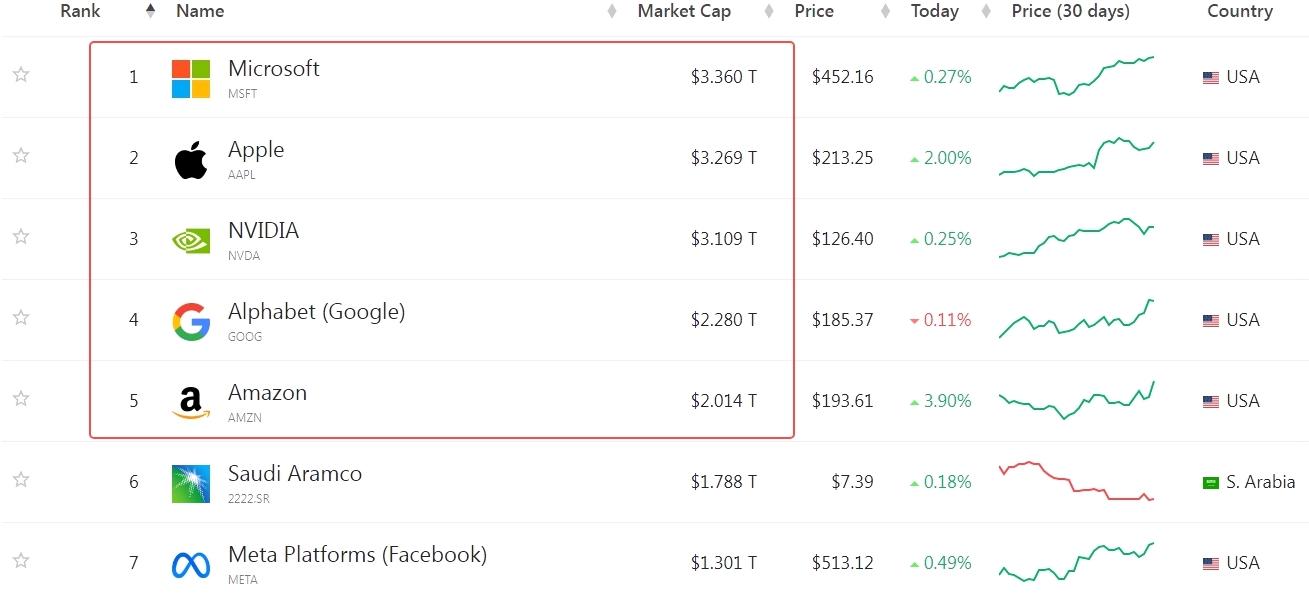
Task: Click the Apple 30-day price sparkline chart
Action: click(x=1076, y=158)
